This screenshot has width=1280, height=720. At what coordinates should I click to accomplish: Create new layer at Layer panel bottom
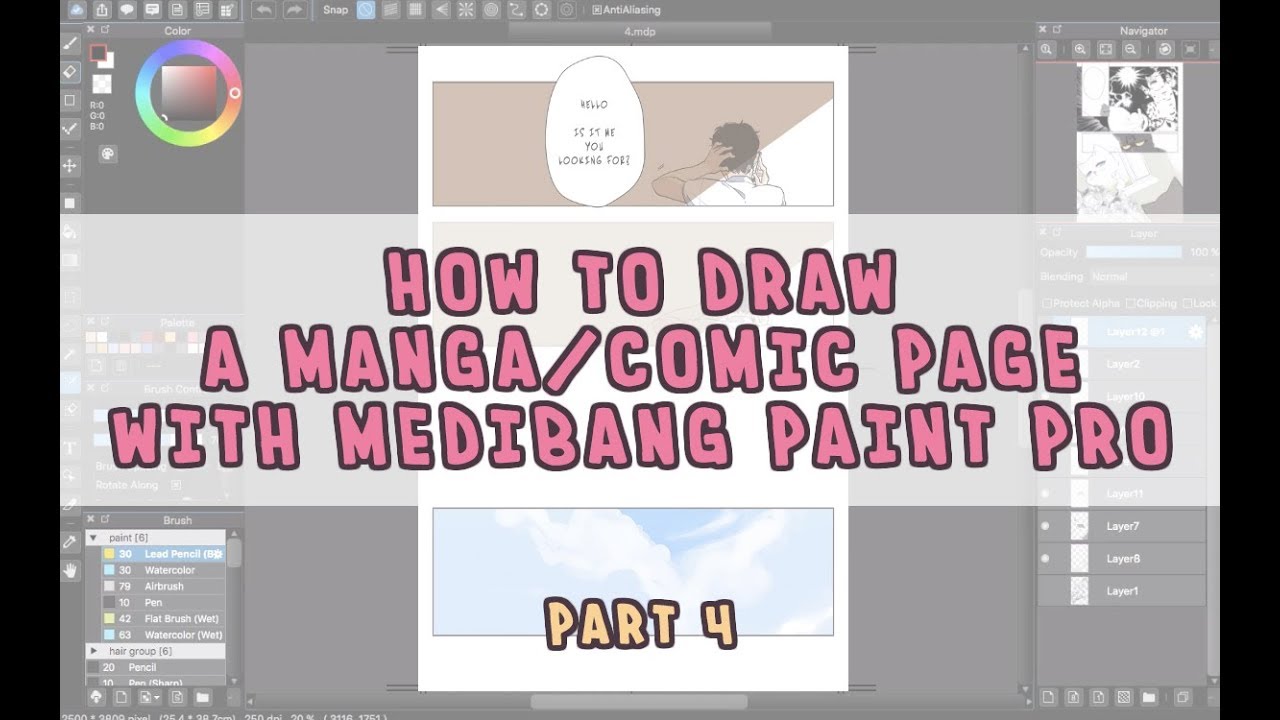(x=1047, y=696)
